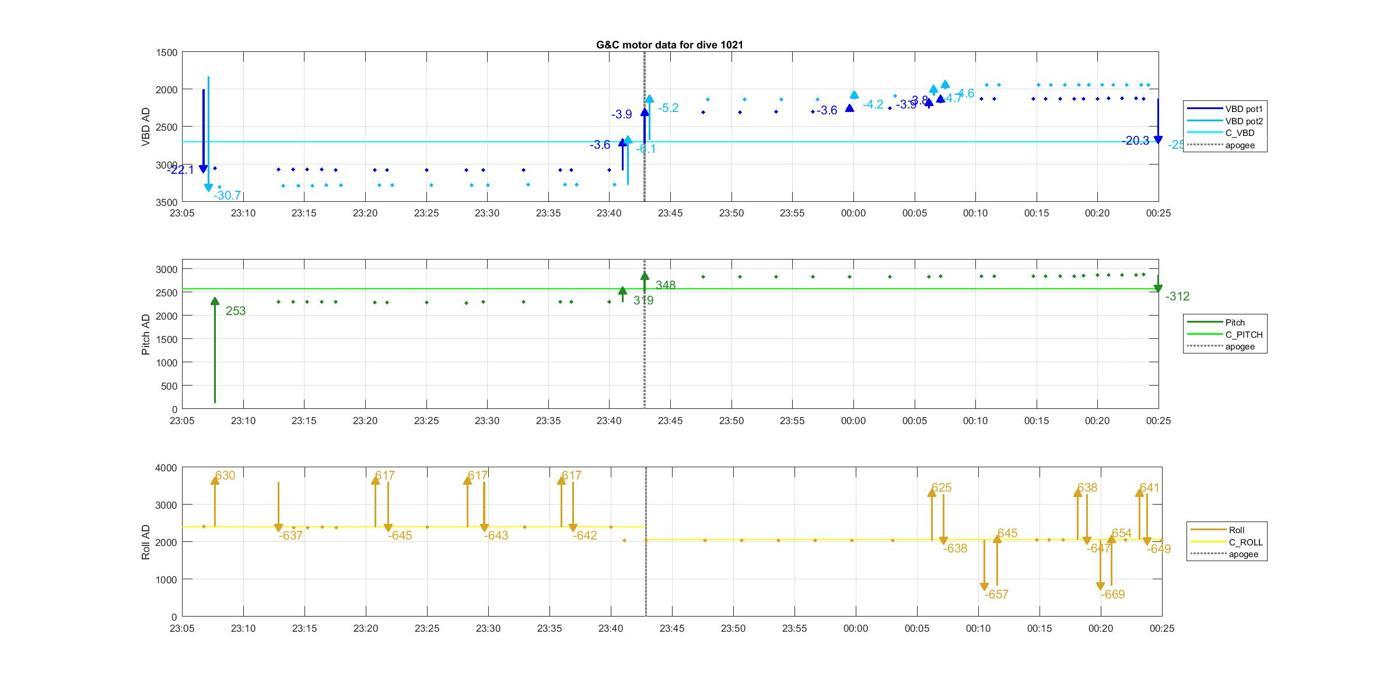Click 'apogee' in the VBD plot legend

[x=1222, y=145]
